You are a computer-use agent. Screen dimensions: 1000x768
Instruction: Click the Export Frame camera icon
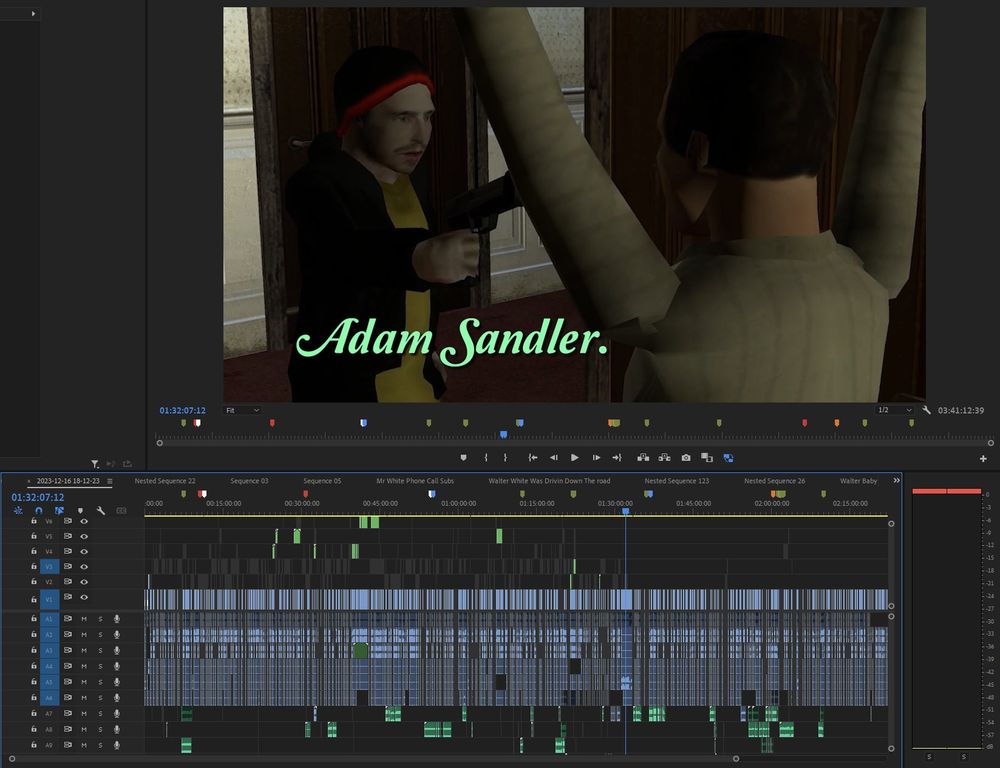[686, 457]
